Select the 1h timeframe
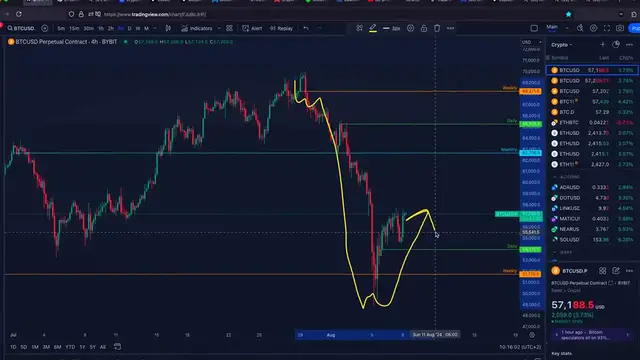This screenshot has width=640, height=360. 101,29
